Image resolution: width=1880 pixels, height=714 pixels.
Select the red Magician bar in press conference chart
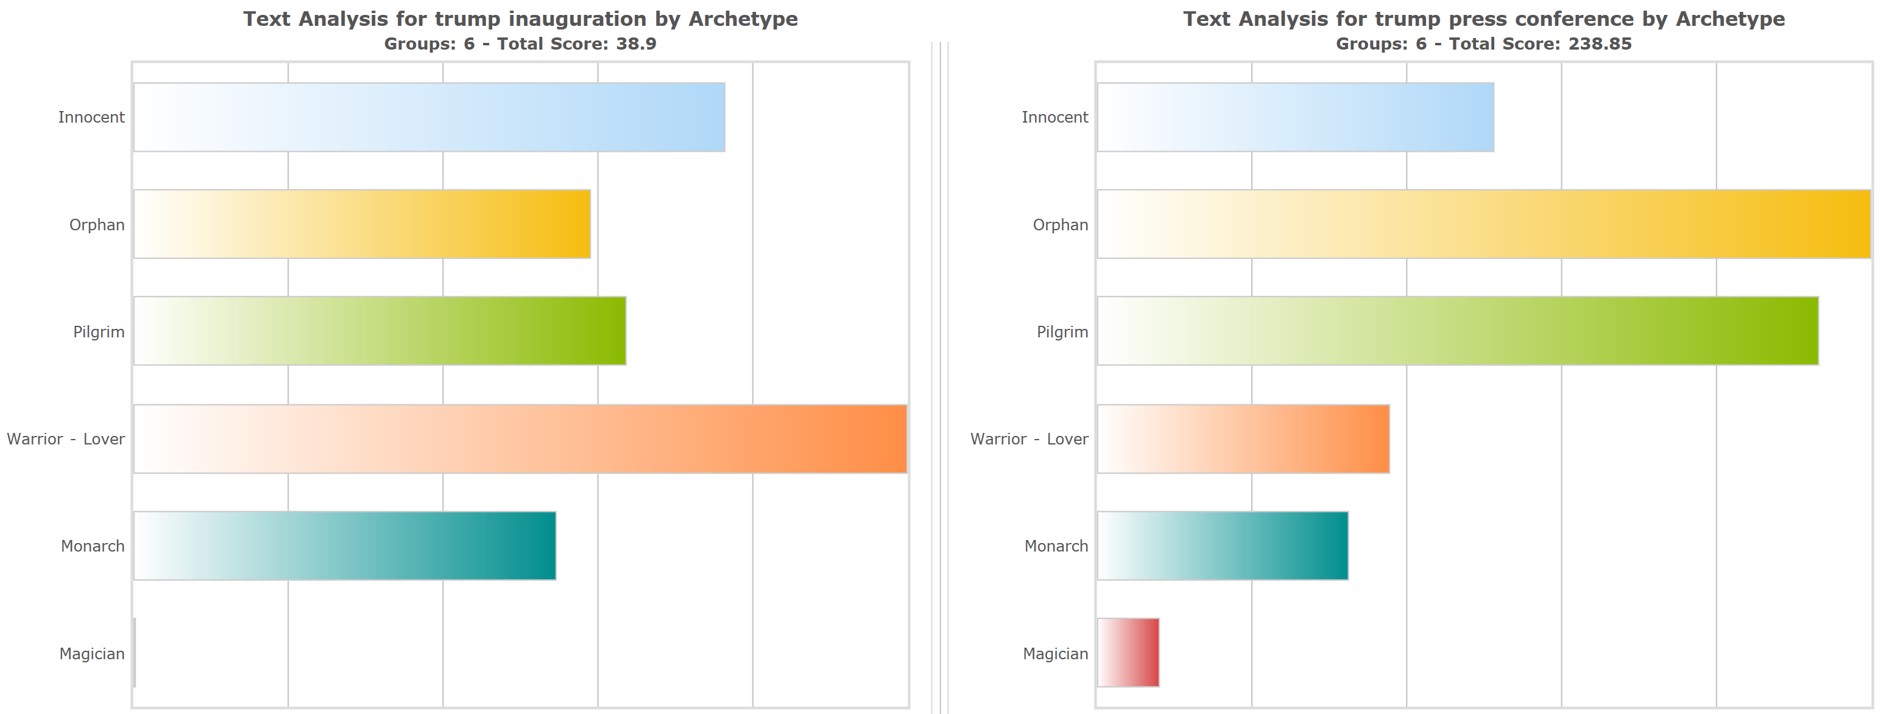(x=1128, y=653)
